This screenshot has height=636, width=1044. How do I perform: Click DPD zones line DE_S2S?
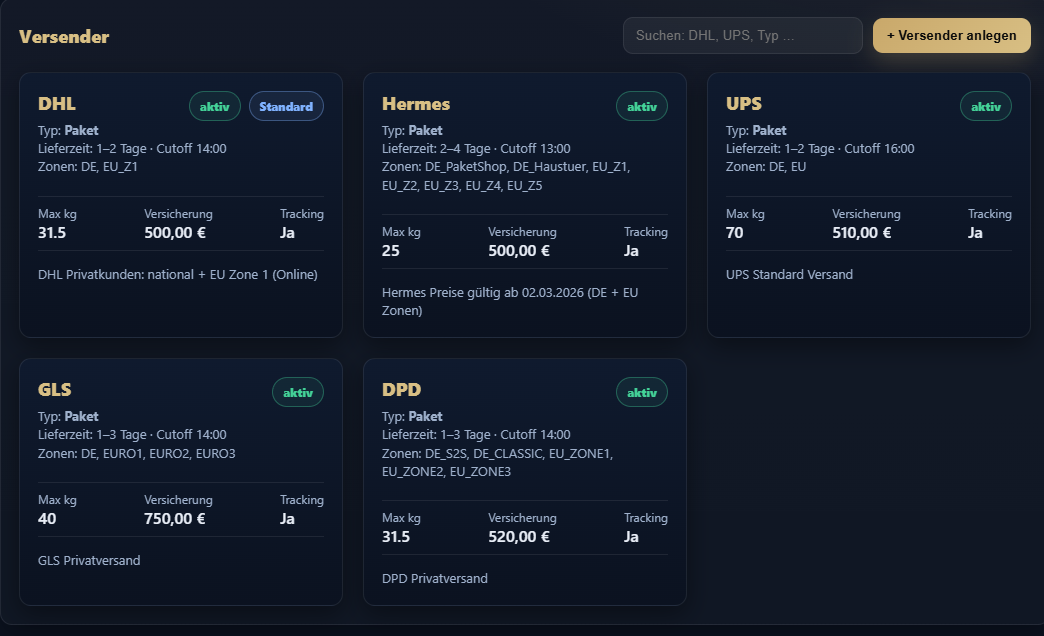click(497, 462)
